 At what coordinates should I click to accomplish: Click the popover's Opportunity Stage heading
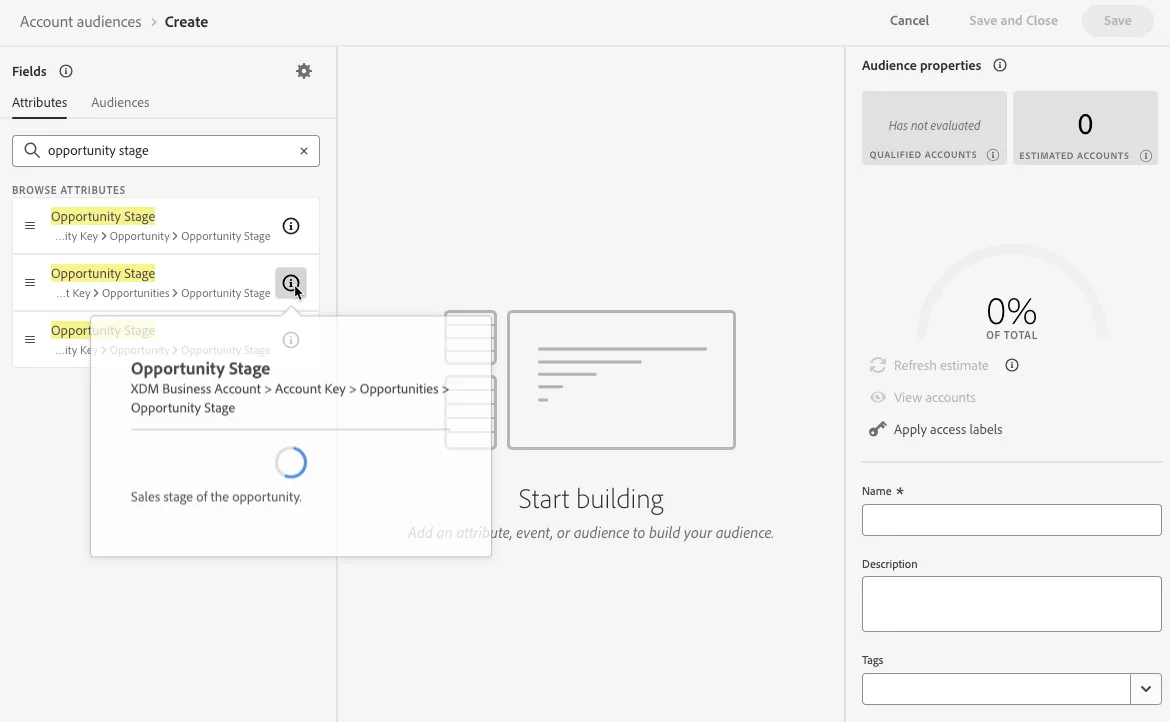point(201,368)
